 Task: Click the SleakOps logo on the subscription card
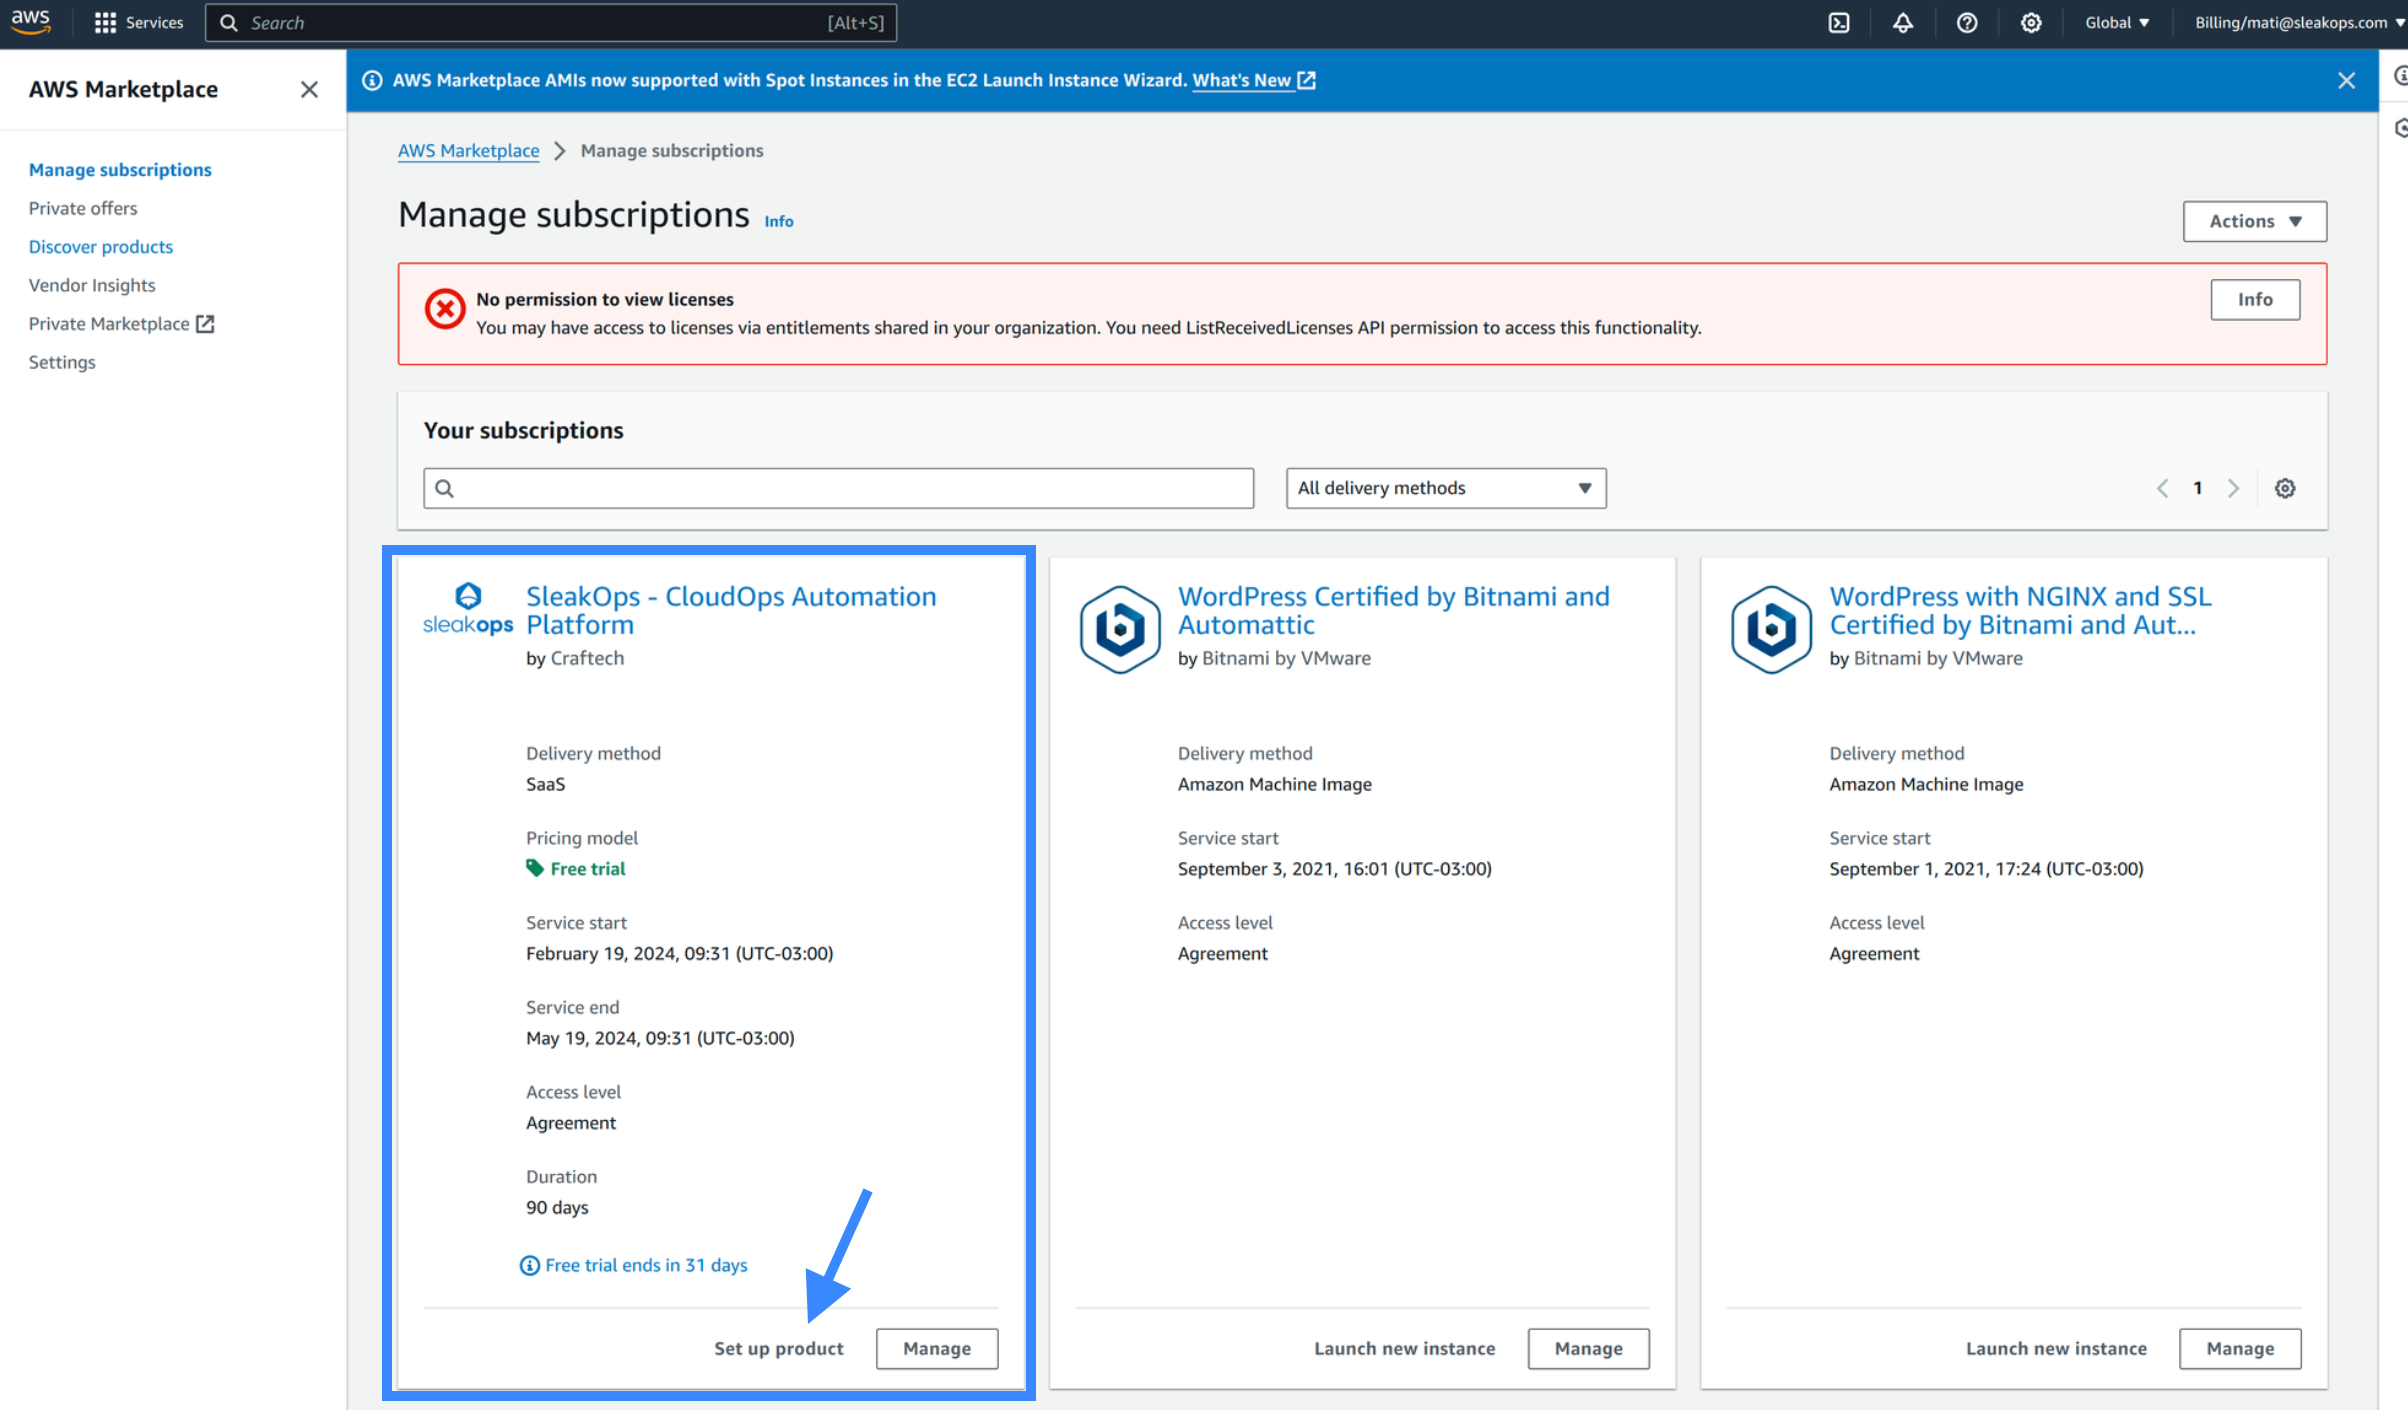(467, 607)
